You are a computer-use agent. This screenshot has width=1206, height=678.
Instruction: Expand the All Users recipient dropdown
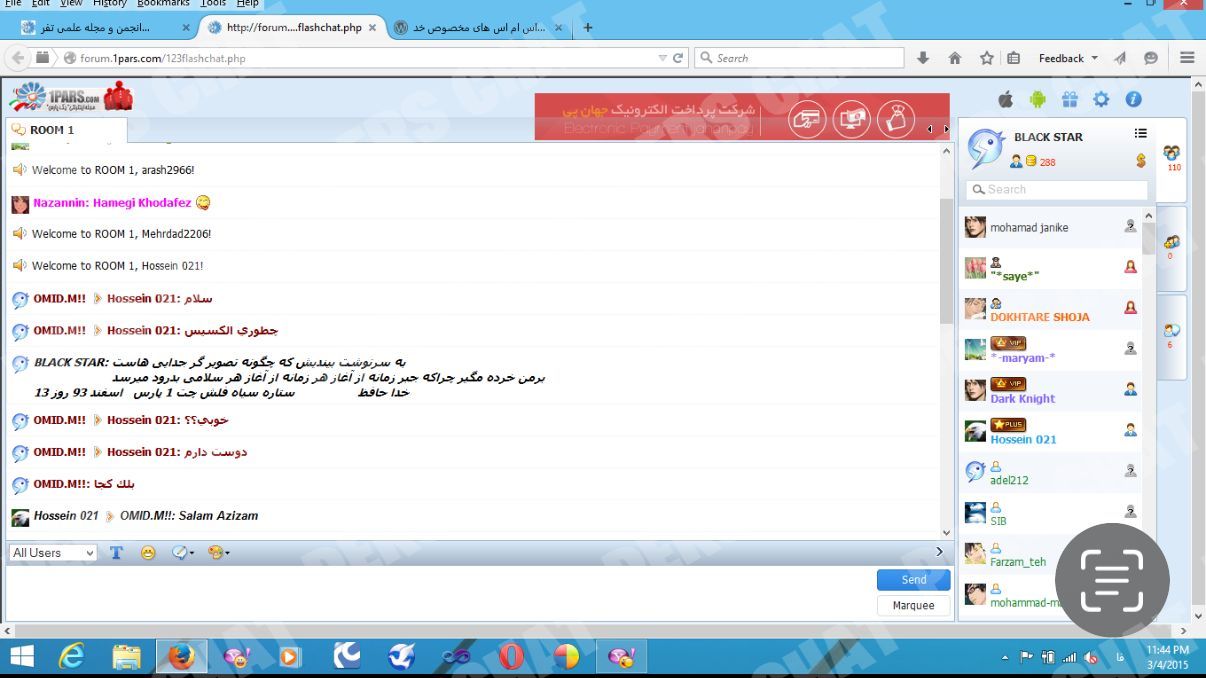click(x=53, y=553)
